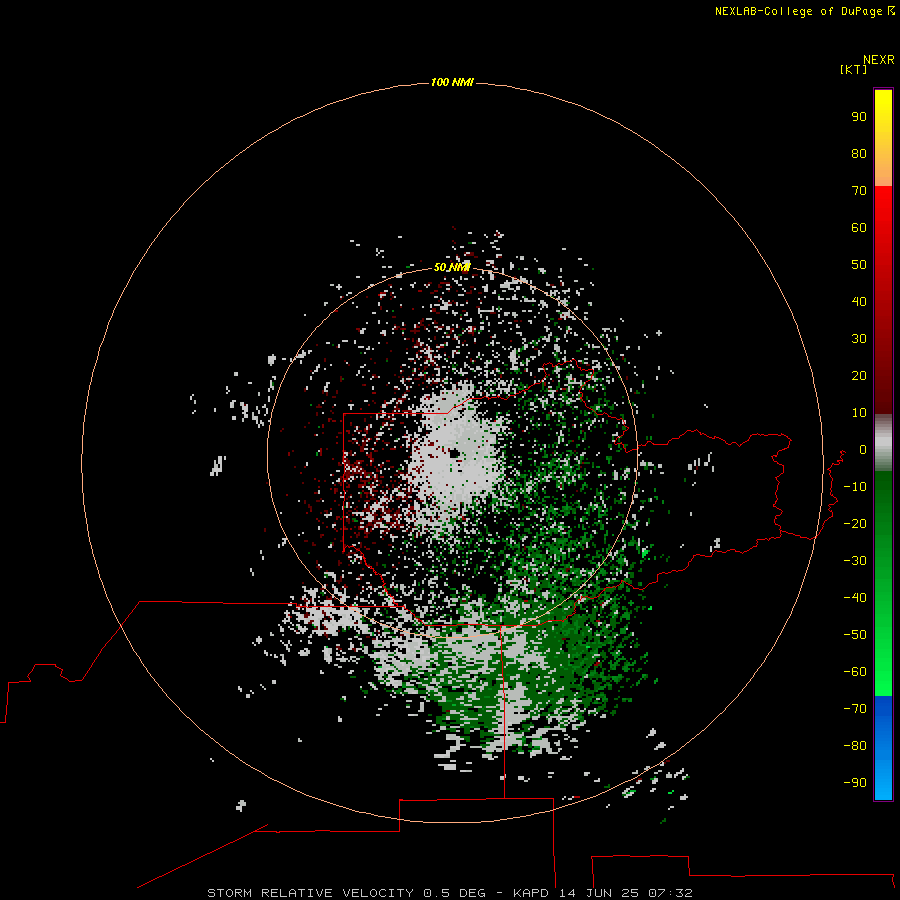Click the 50 NMI range ring label

[452, 267]
